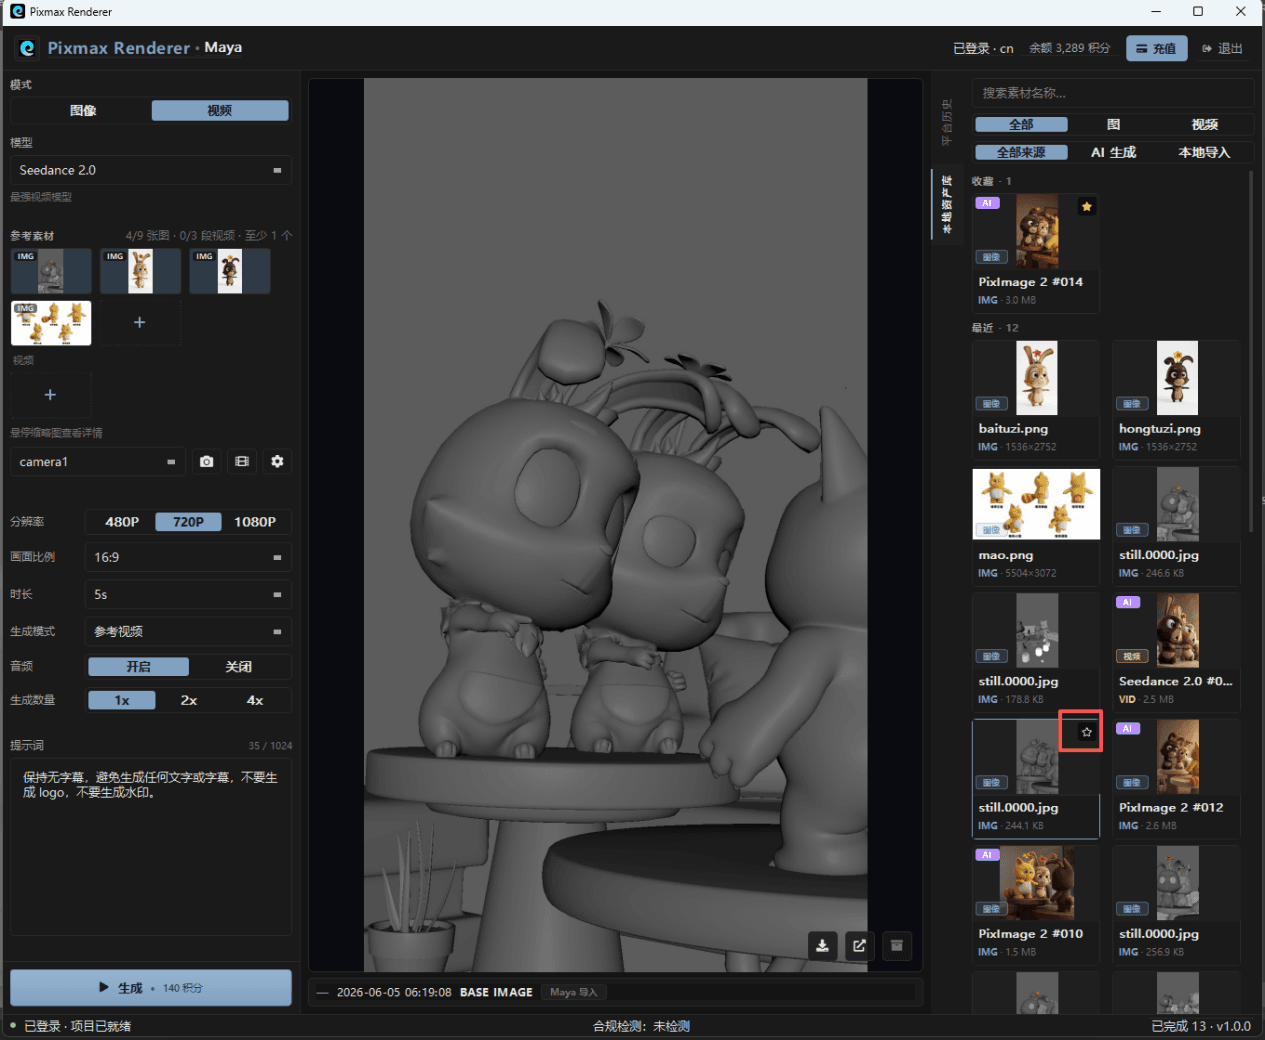The width and height of the screenshot is (1265, 1040).
Task: Open the PixImage 2 #010 asset card
Action: [x=1036, y=904]
